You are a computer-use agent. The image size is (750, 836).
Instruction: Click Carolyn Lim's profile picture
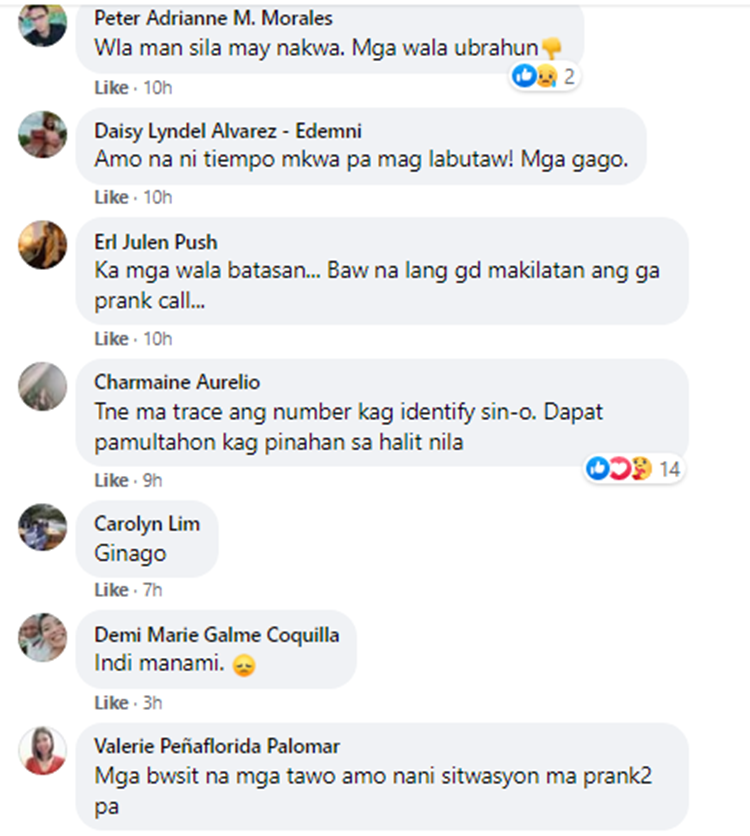[43, 527]
